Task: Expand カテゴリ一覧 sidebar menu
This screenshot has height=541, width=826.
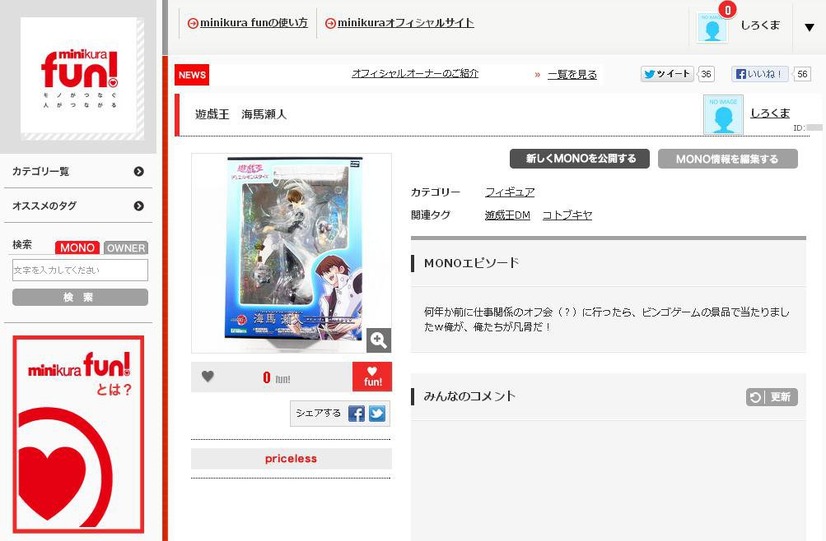Action: [78, 171]
